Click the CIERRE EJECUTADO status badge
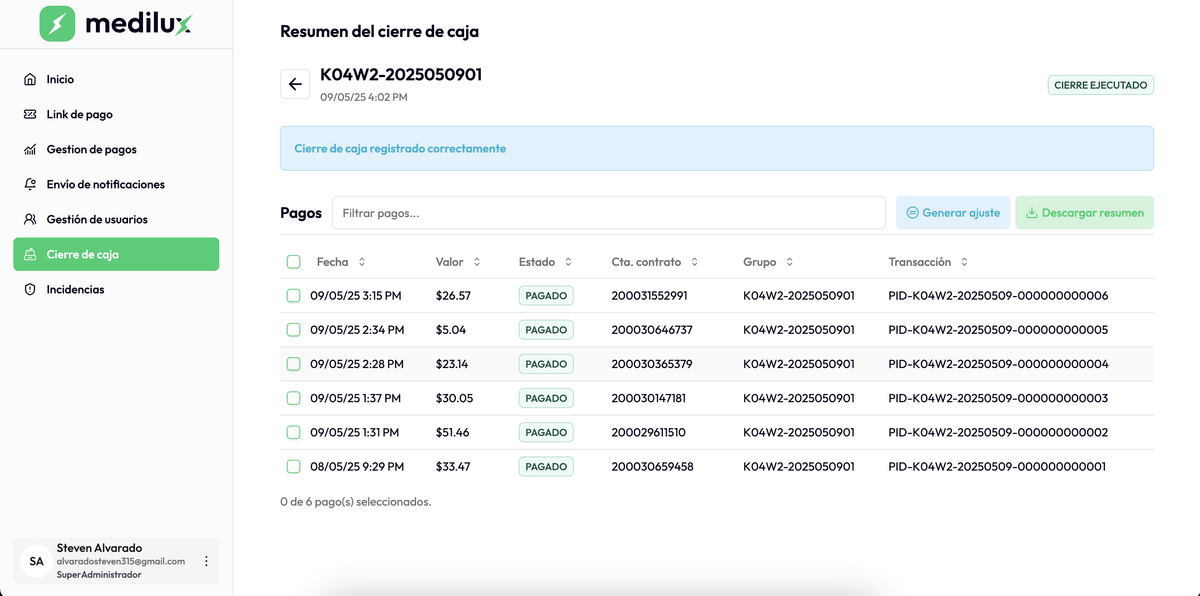The width and height of the screenshot is (1200, 596). pyautogui.click(x=1101, y=85)
